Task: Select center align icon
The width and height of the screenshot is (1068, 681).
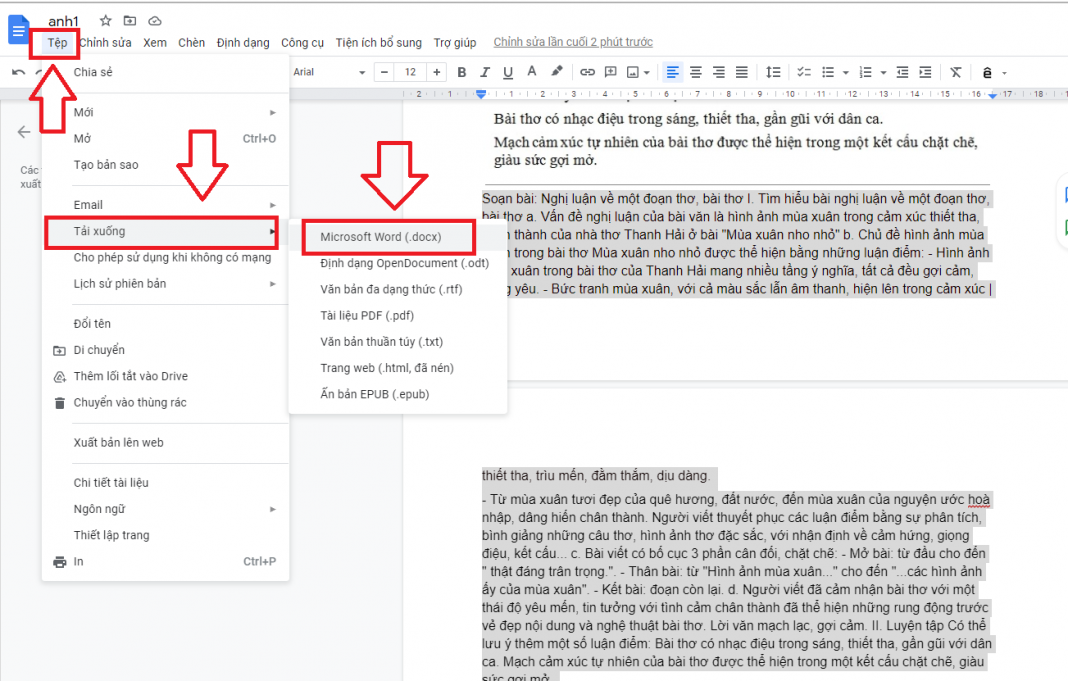Action: (695, 72)
